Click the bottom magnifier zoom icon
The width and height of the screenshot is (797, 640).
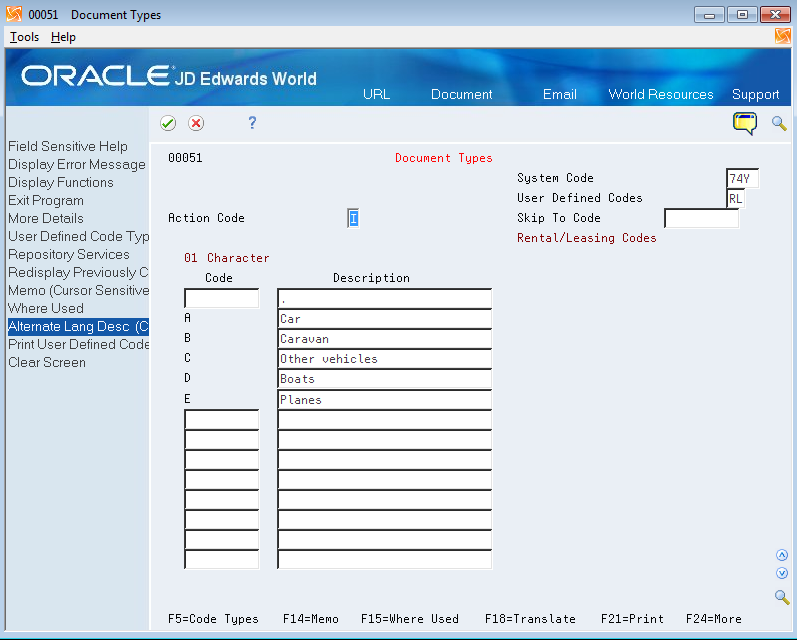(x=782, y=597)
